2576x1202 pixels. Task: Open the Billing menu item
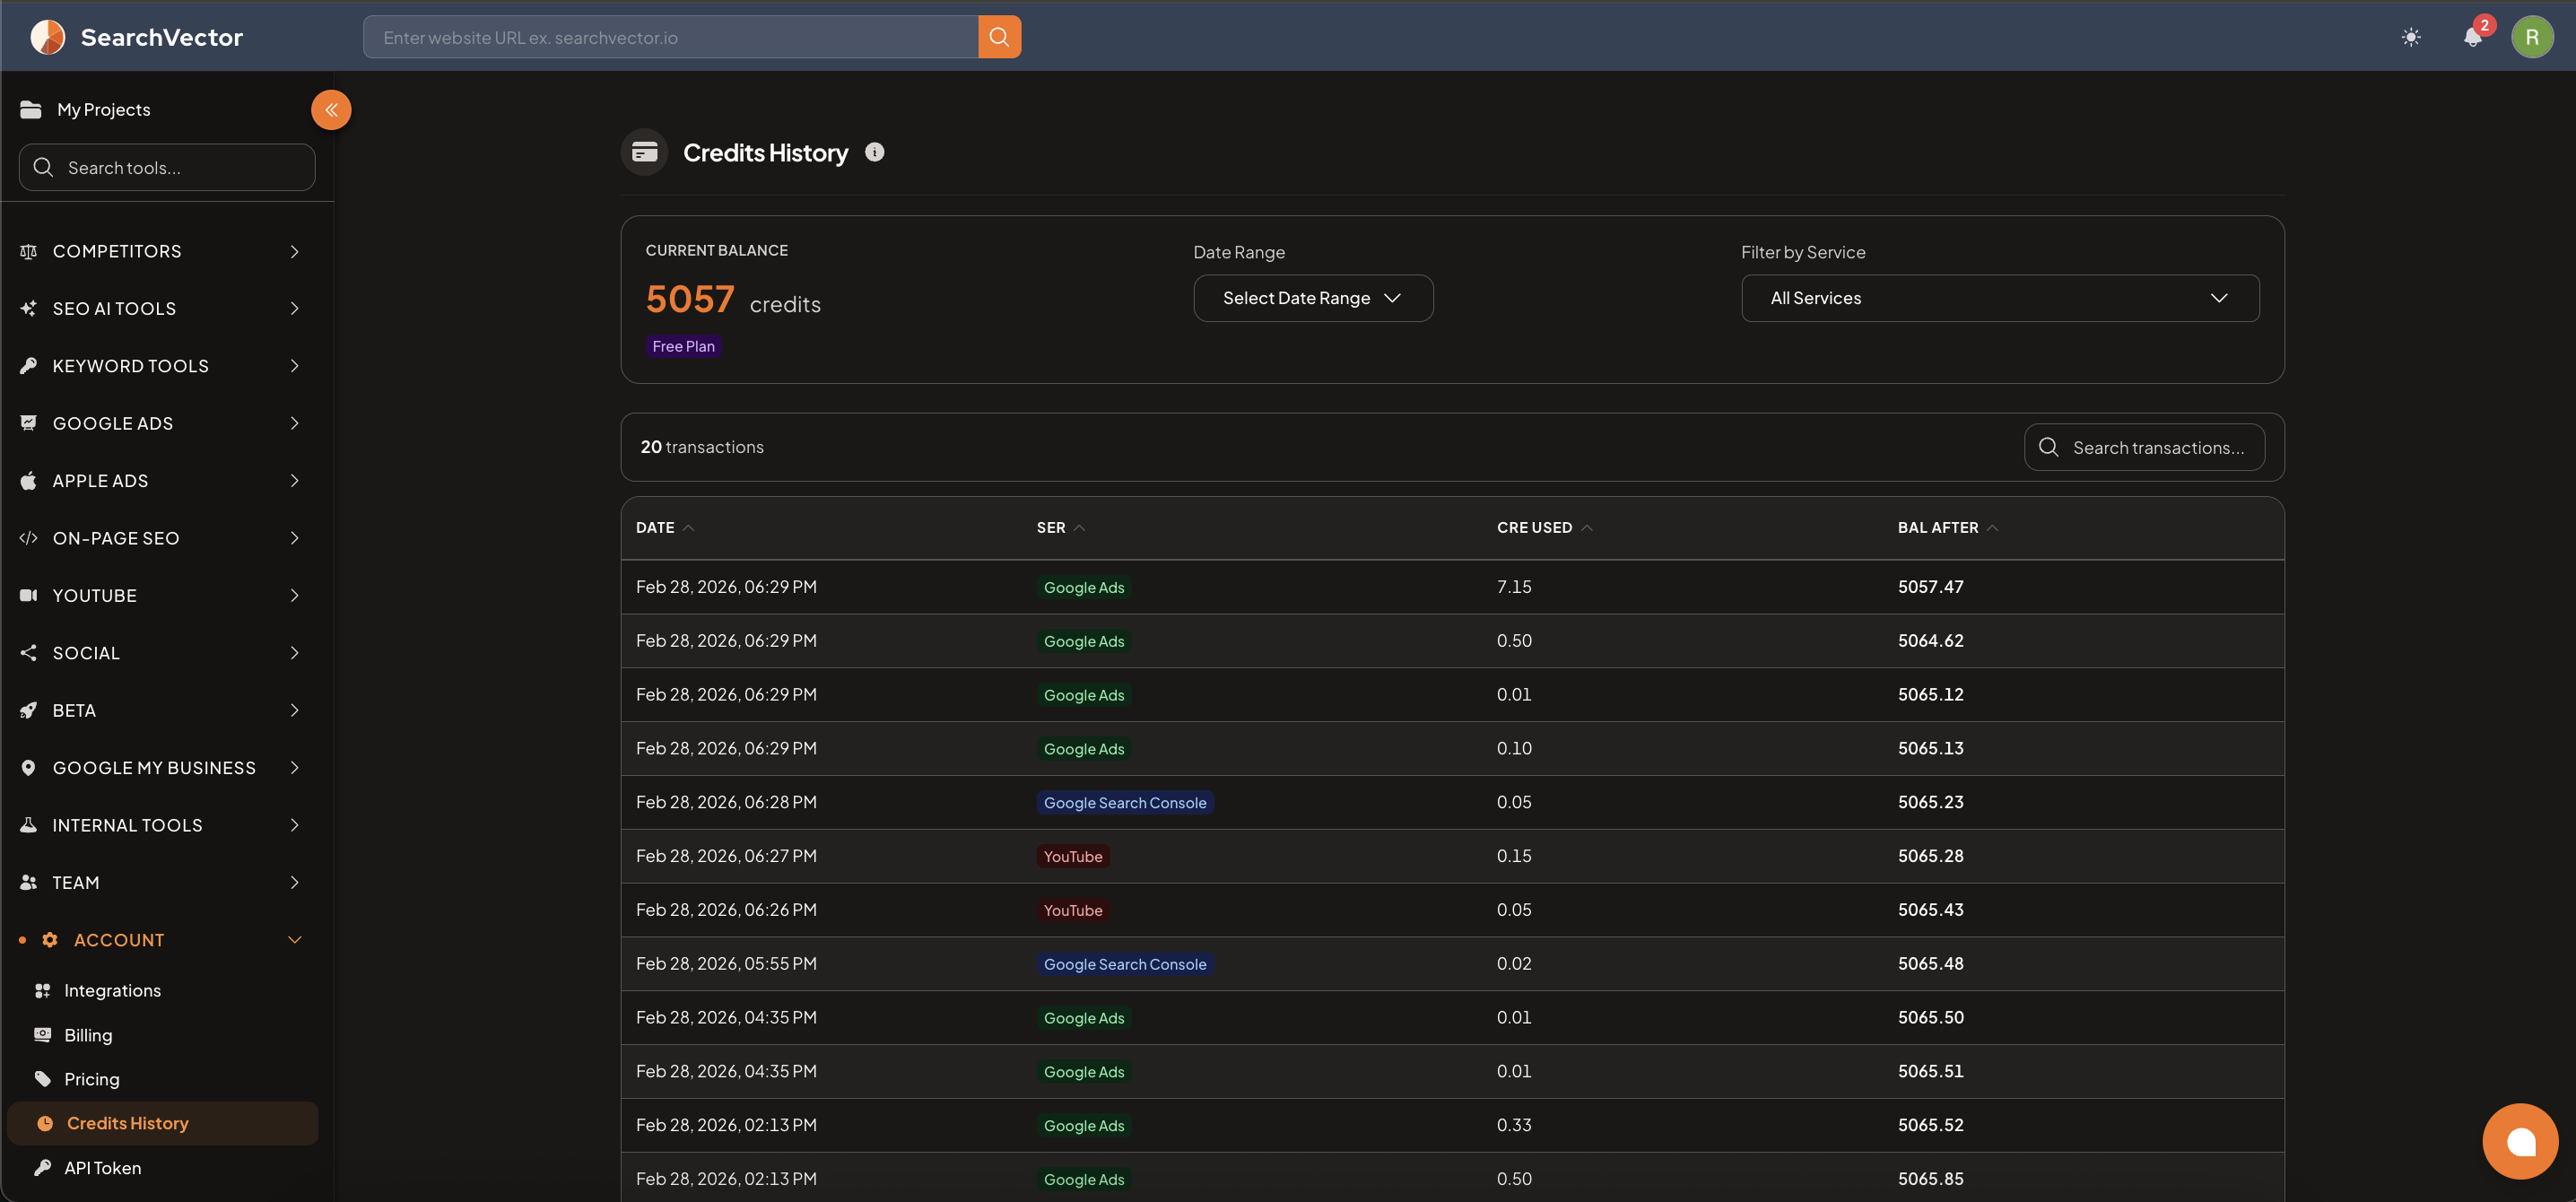click(x=88, y=1035)
